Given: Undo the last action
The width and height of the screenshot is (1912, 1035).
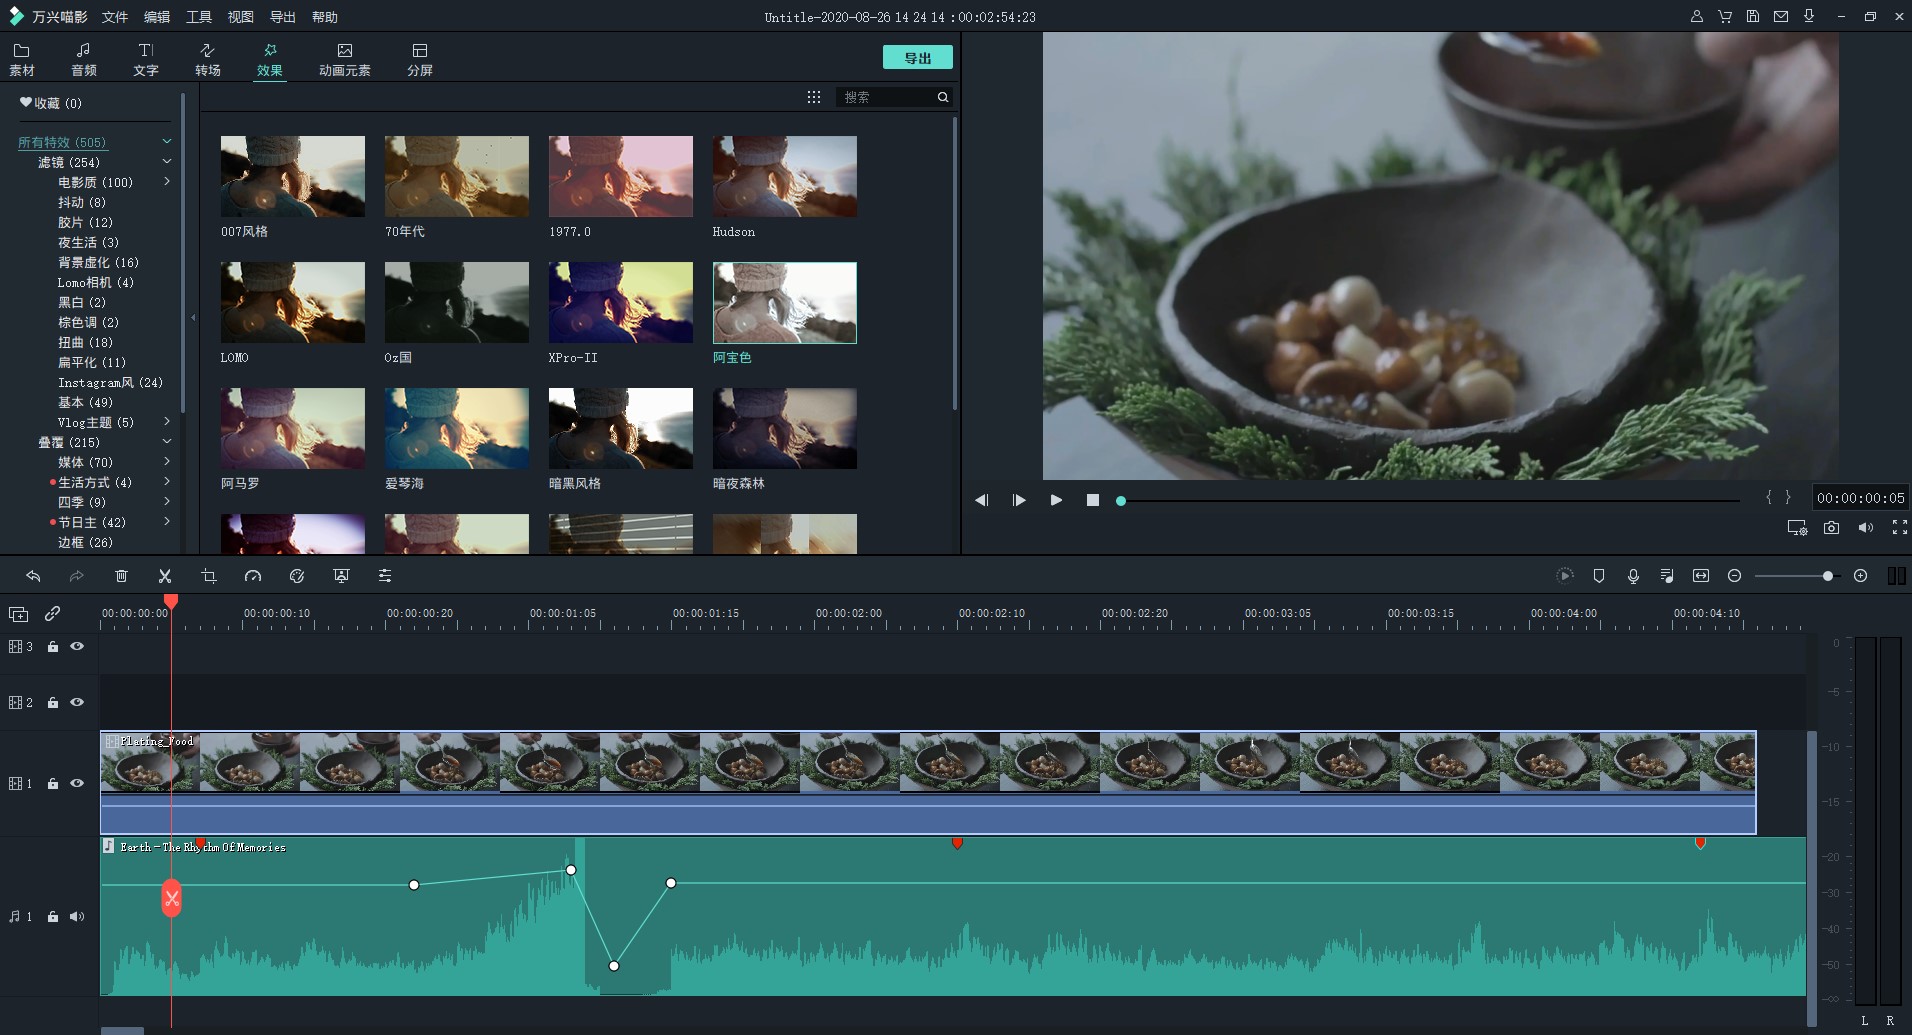Looking at the screenshot, I should [33, 576].
